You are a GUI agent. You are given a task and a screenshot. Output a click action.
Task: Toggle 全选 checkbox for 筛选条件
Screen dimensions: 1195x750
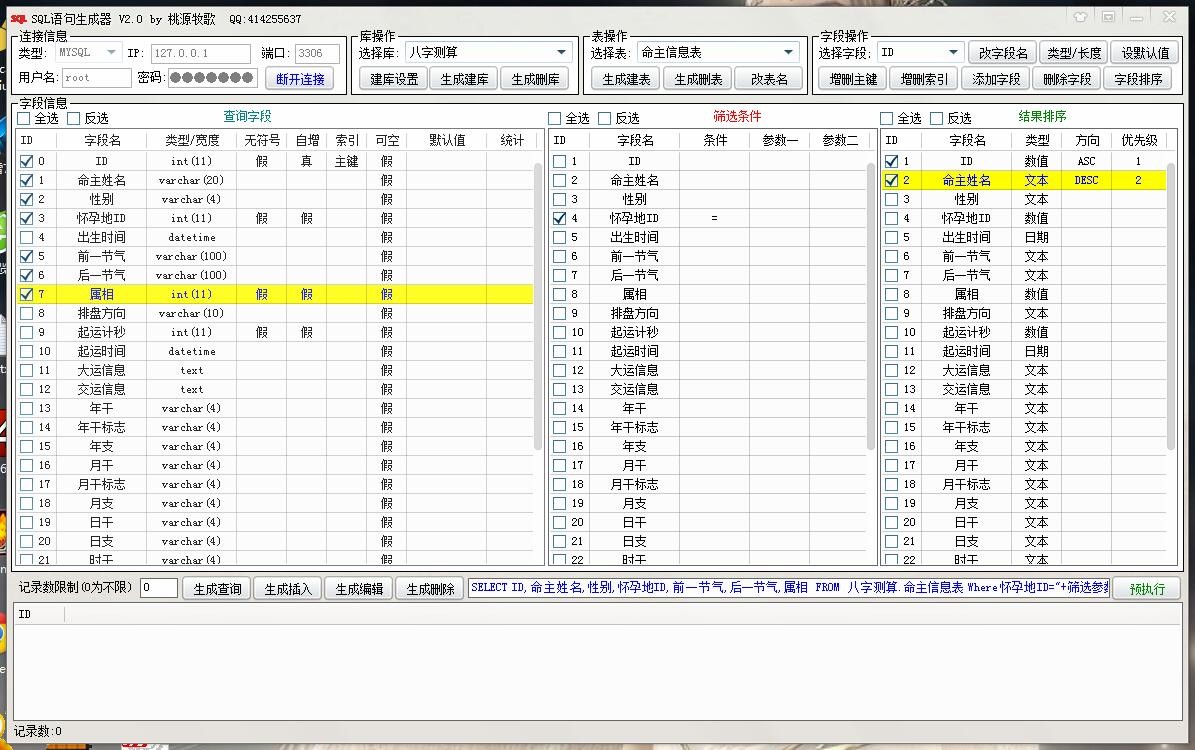[x=555, y=118]
